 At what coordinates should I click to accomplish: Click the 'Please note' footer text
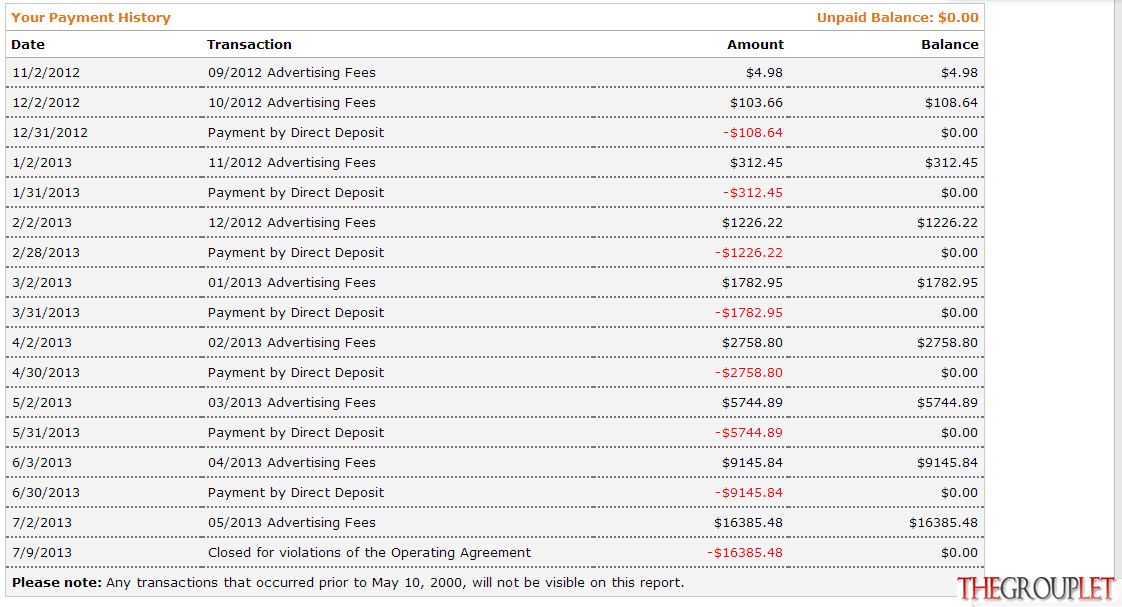click(x=348, y=583)
